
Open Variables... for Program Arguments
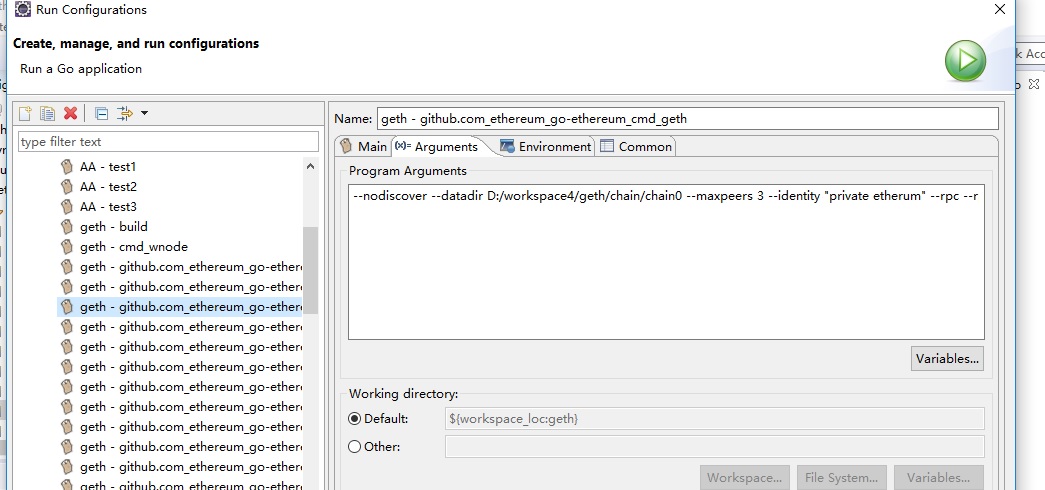947,359
